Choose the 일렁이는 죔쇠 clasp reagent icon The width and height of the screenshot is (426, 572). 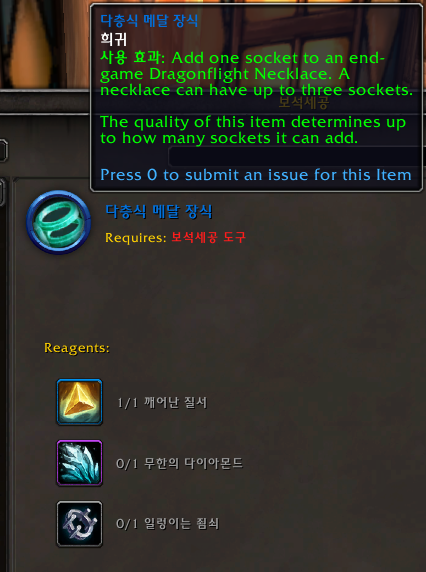pos(80,524)
